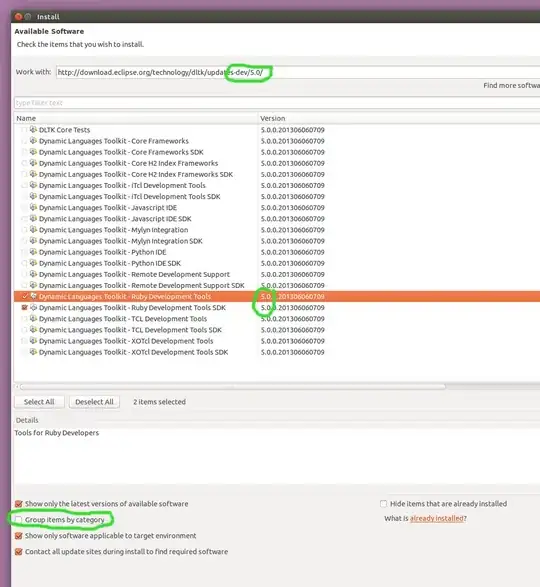Viewport: 540px width, 587px height.
Task: Click the Core H2 Index Frameworks SDK icon
Action: [x=33, y=174]
